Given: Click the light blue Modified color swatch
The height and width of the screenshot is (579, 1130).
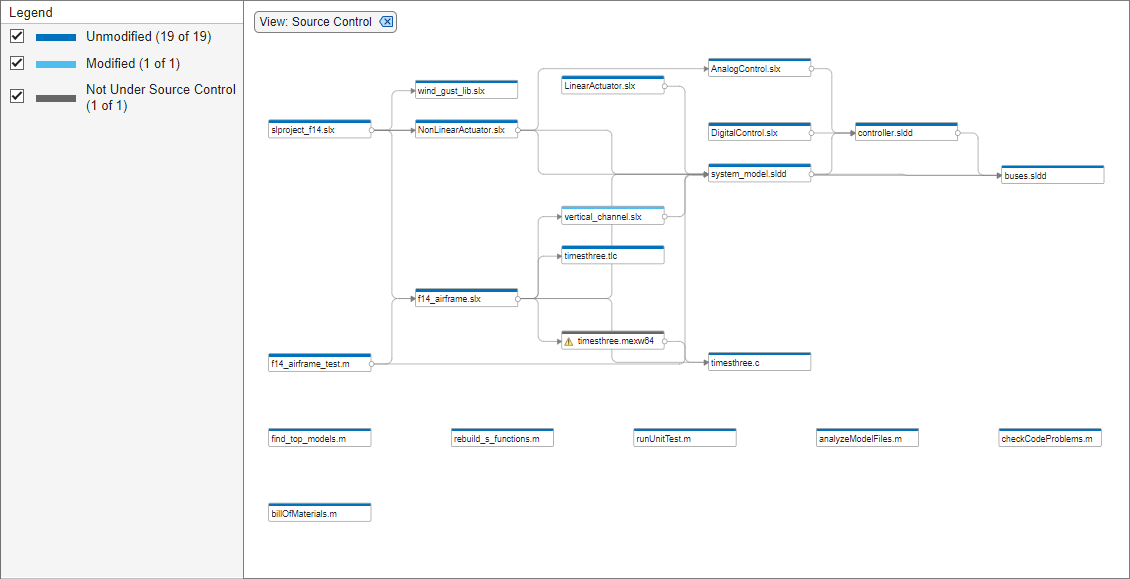Looking at the screenshot, I should pyautogui.click(x=56, y=64).
